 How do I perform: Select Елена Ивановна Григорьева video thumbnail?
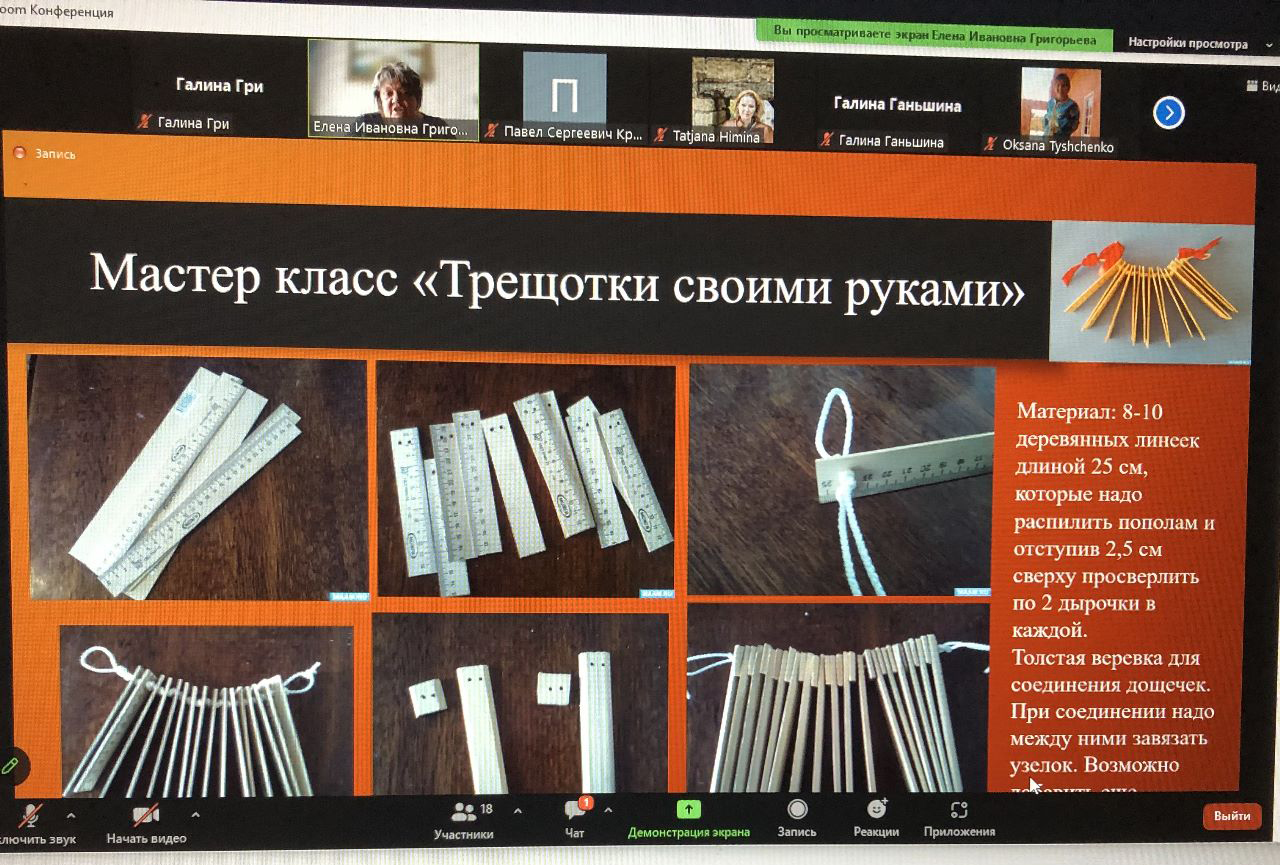pyautogui.click(x=393, y=89)
